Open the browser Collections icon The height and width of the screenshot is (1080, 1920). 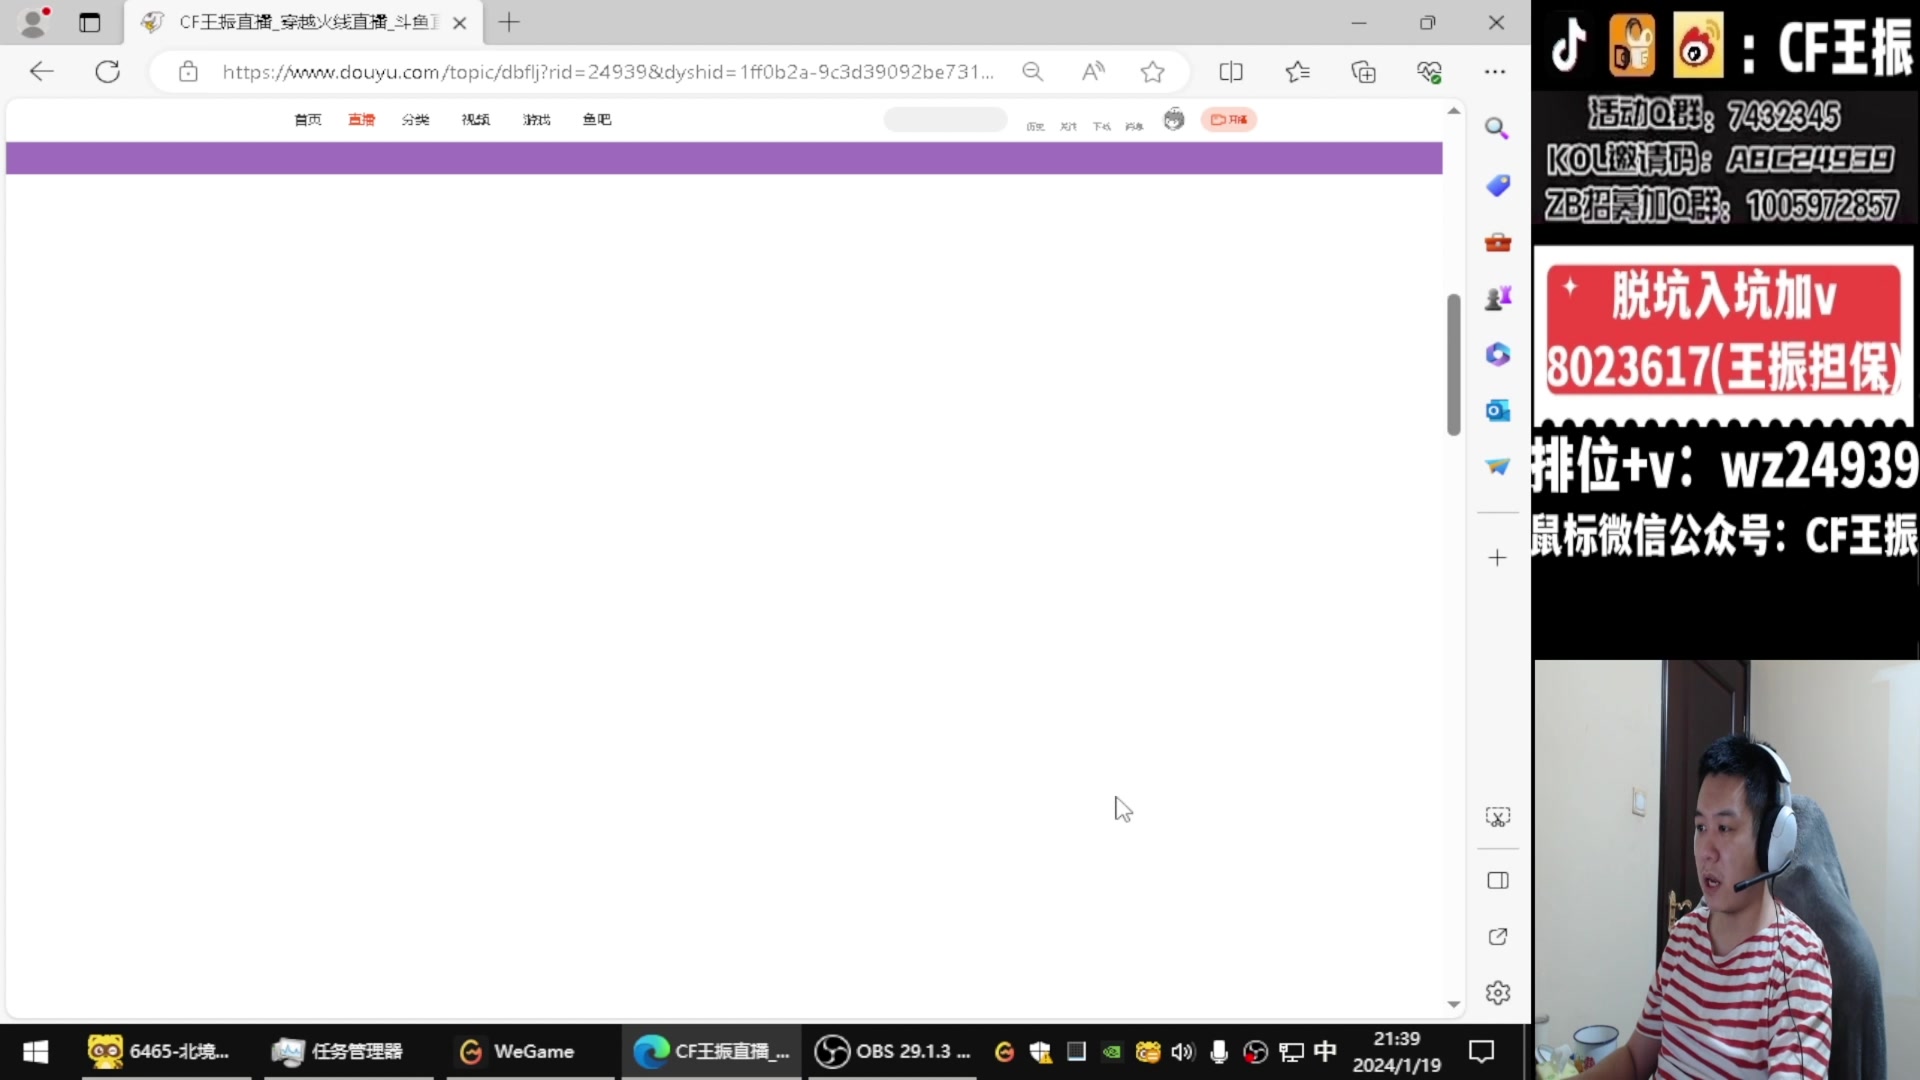click(x=1363, y=72)
